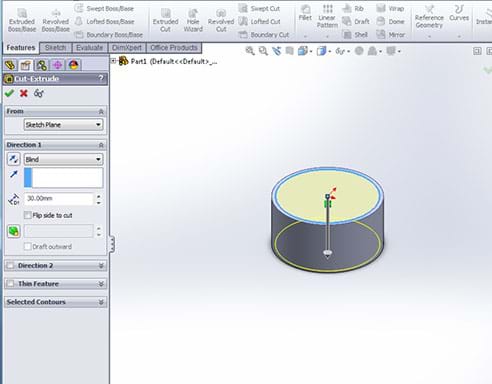
Task: Increase depth with spinner up arrow
Action: pyautogui.click(x=99, y=196)
